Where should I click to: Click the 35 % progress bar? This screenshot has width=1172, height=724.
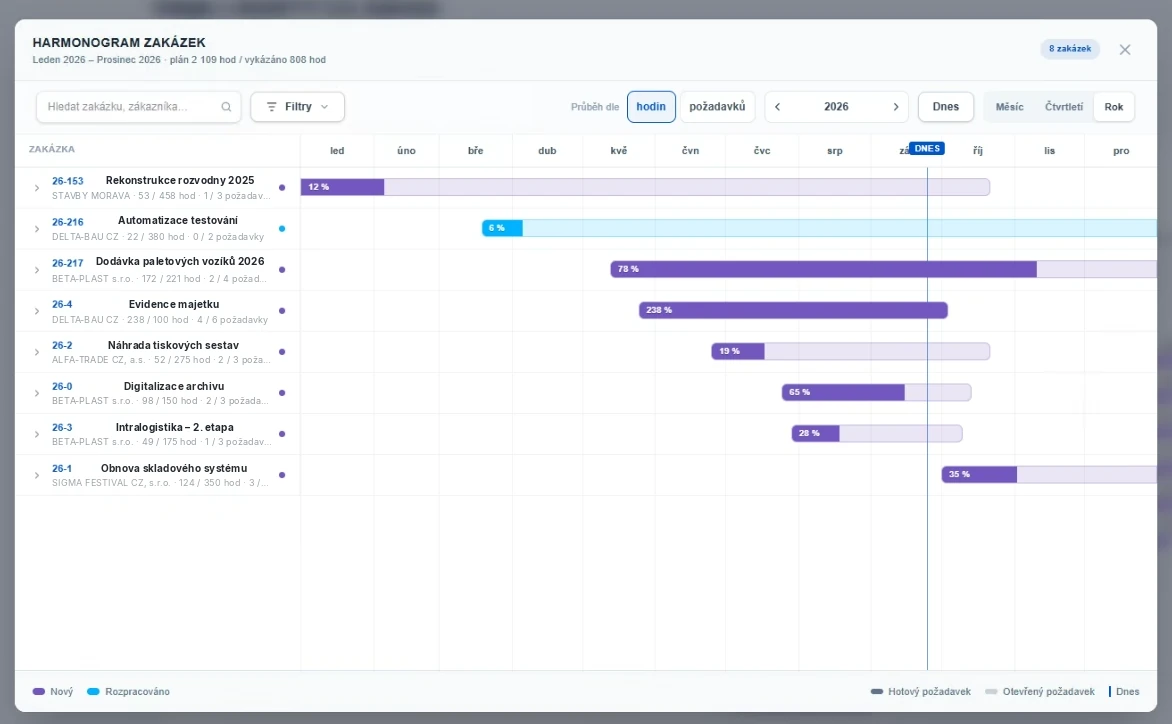tap(1049, 474)
